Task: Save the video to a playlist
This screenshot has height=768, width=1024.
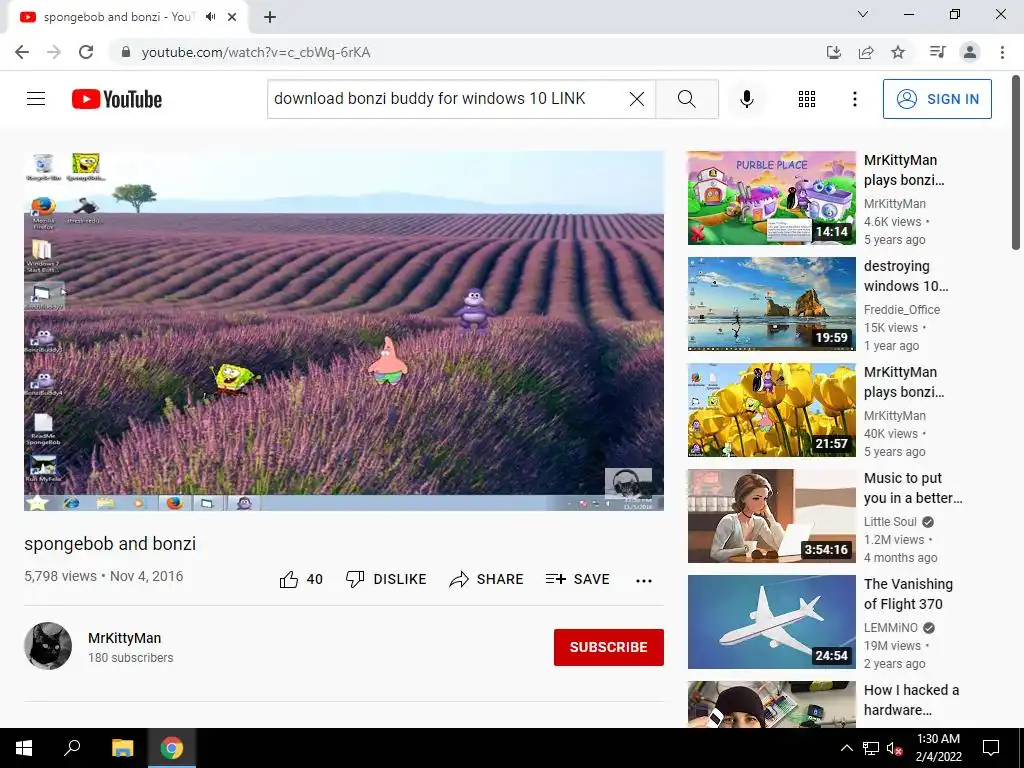Action: 578,579
